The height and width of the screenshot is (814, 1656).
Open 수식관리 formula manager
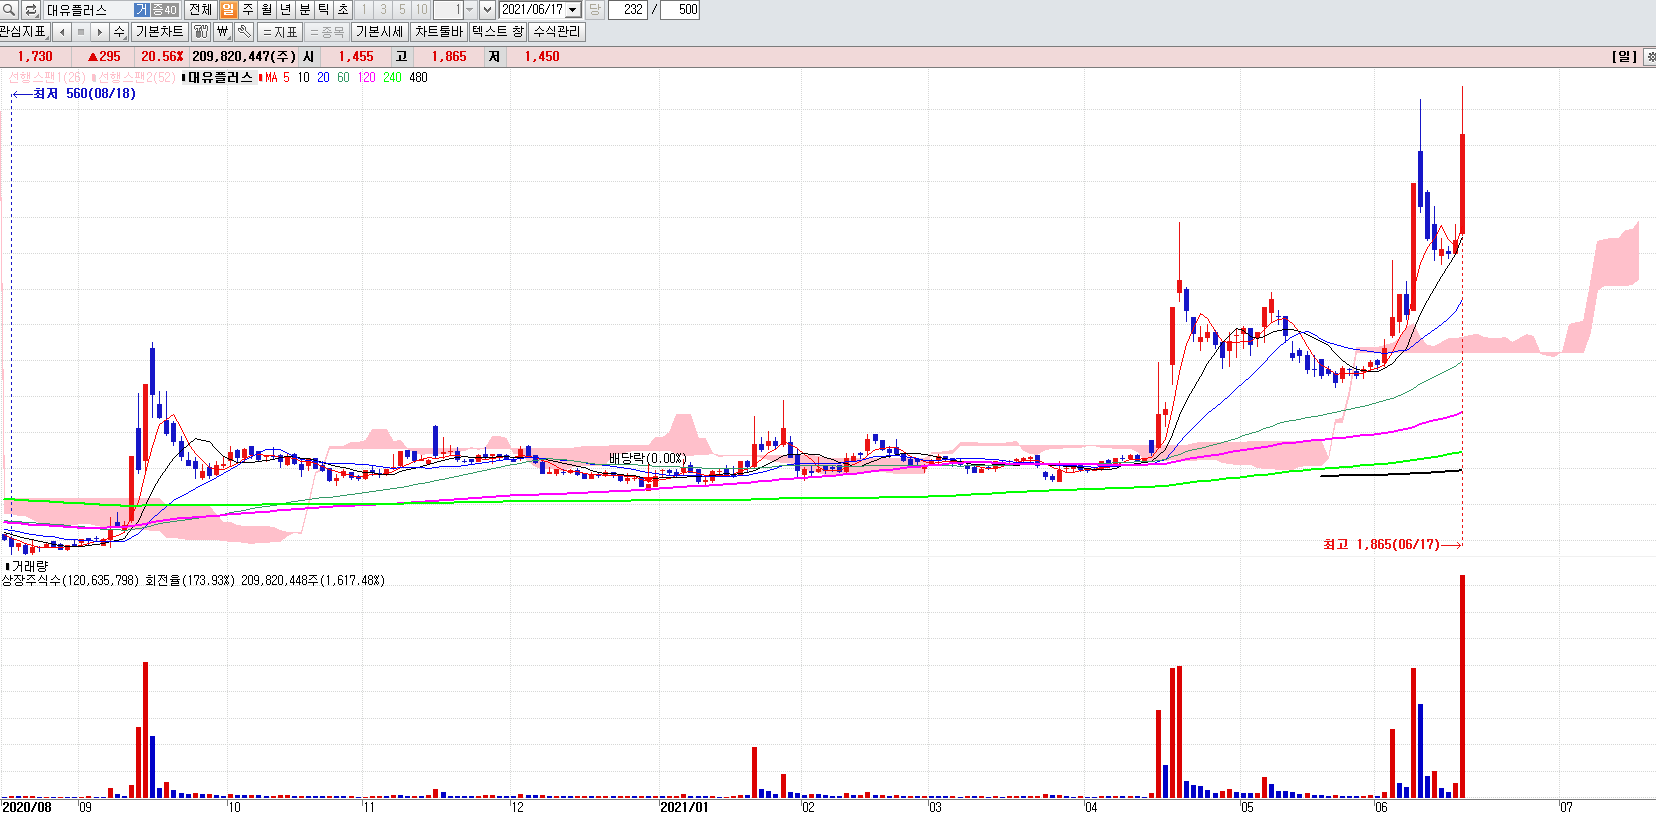556,32
